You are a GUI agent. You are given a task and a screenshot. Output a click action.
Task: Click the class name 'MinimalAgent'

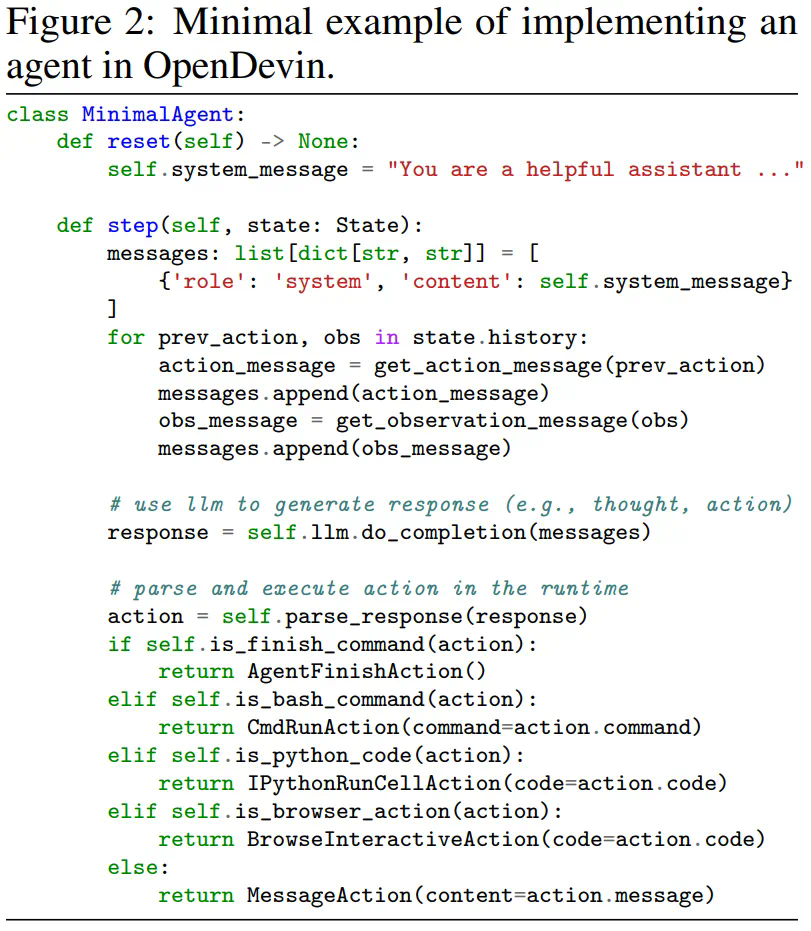click(x=157, y=114)
